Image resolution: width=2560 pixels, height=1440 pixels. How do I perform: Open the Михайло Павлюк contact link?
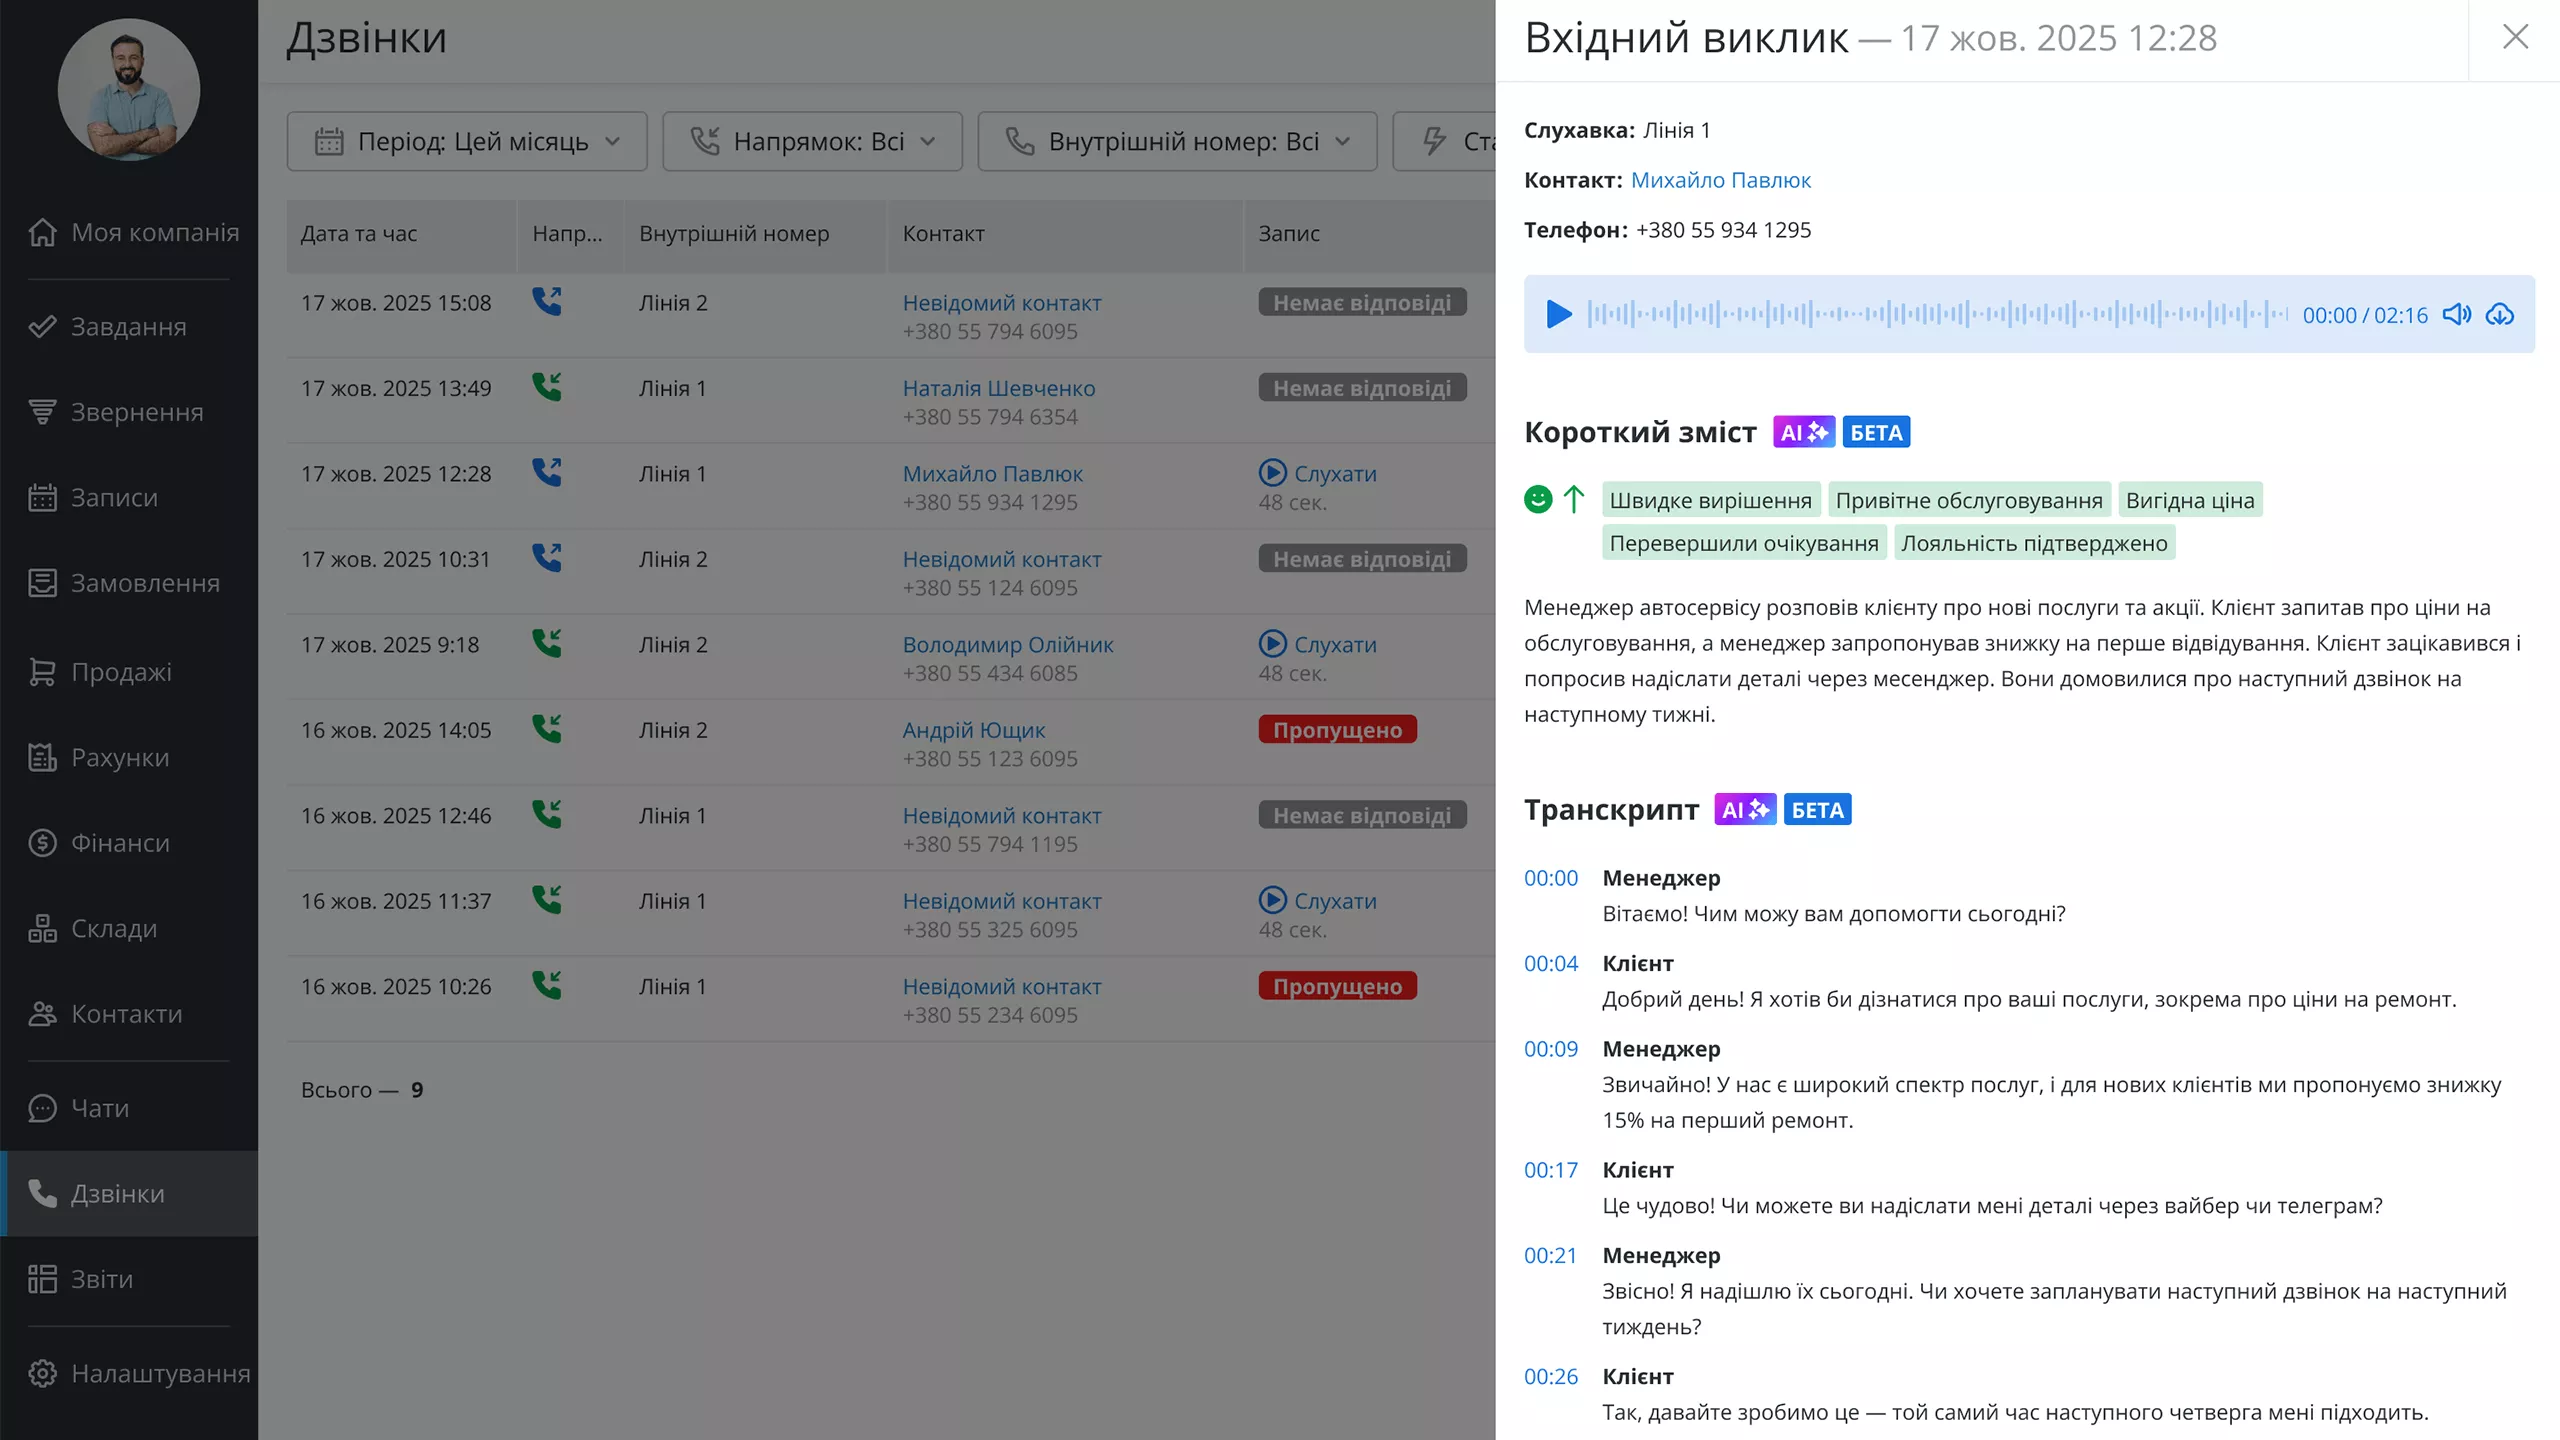(x=1721, y=180)
